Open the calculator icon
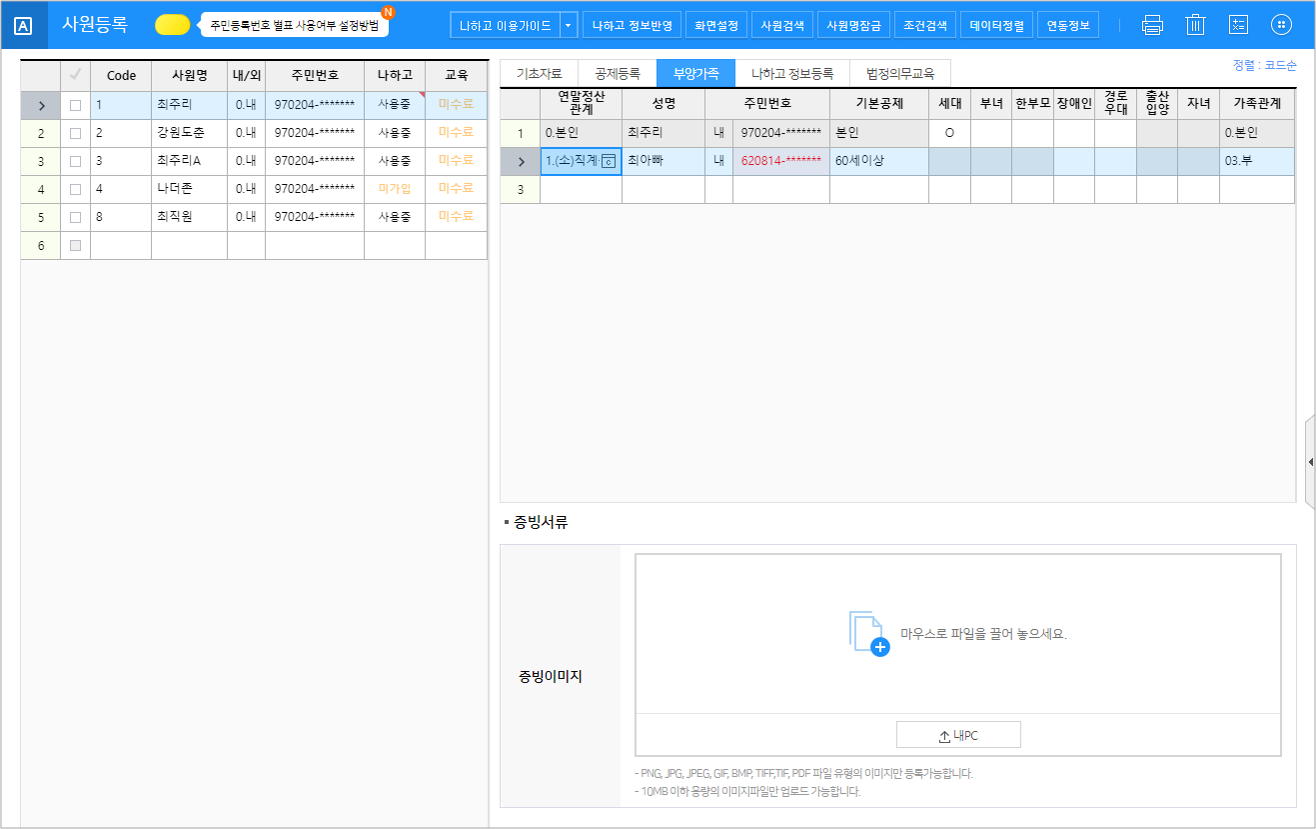The image size is (1316, 829). (x=1238, y=25)
